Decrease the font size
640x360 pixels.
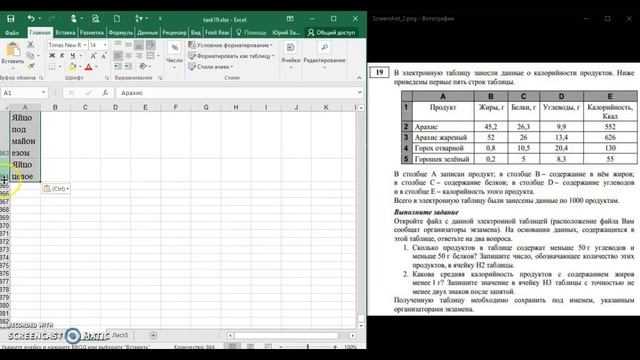pyautogui.click(x=104, y=56)
